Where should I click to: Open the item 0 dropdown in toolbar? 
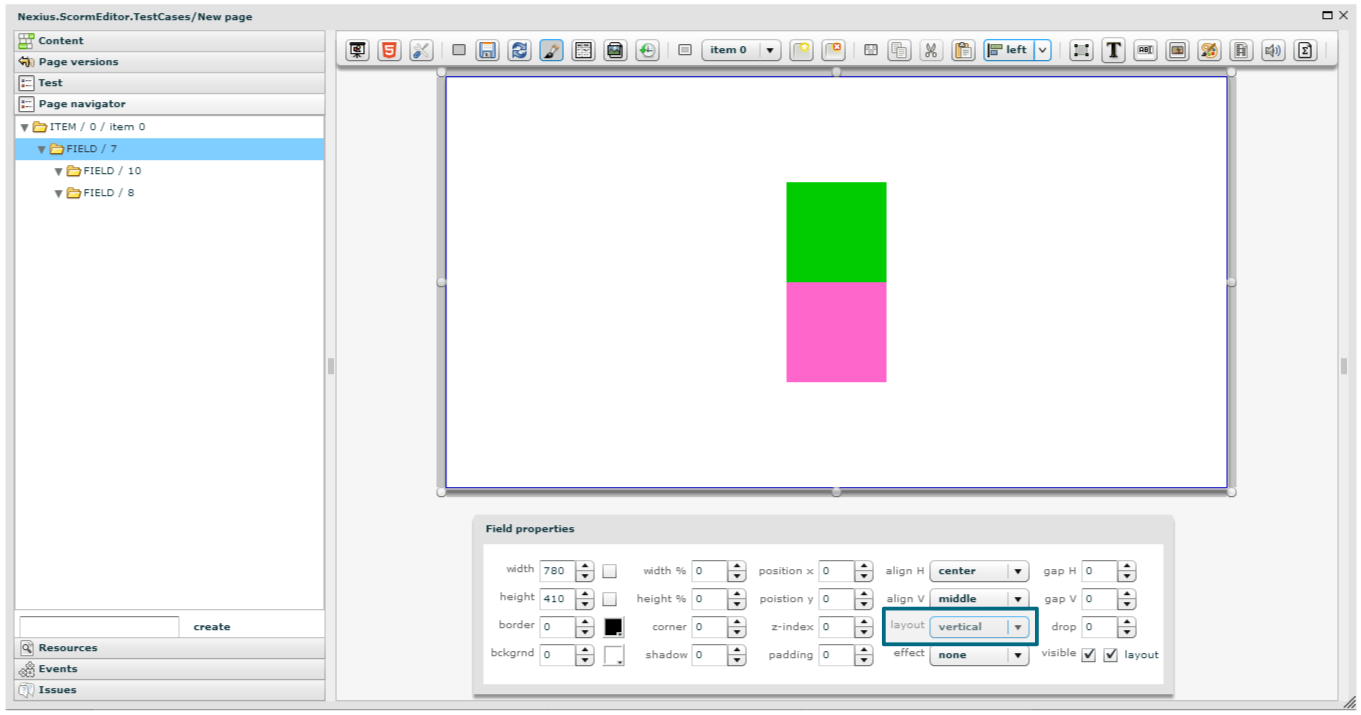click(x=769, y=50)
